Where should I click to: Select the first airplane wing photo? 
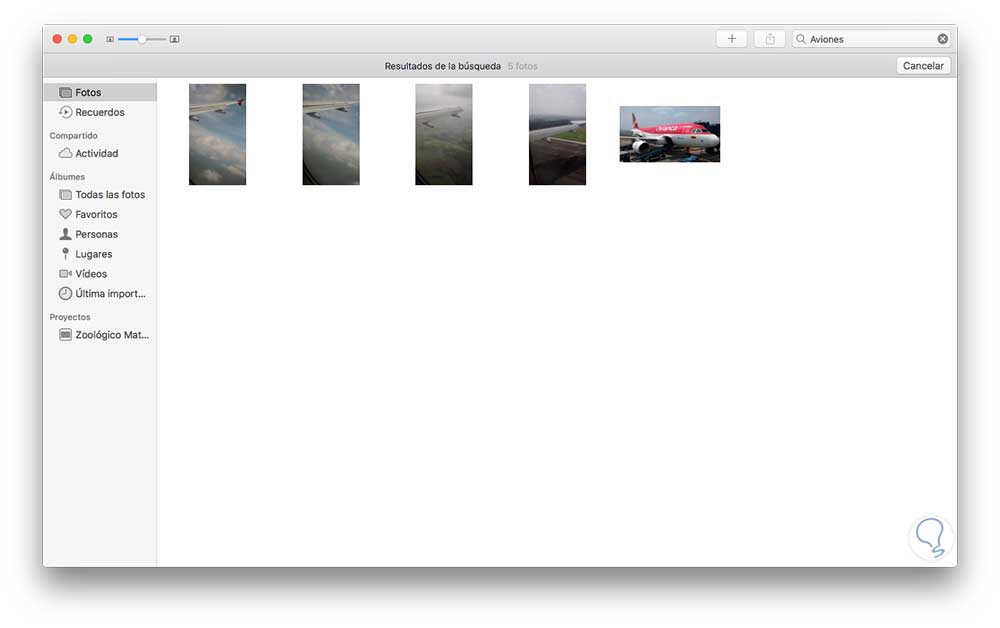tap(217, 135)
